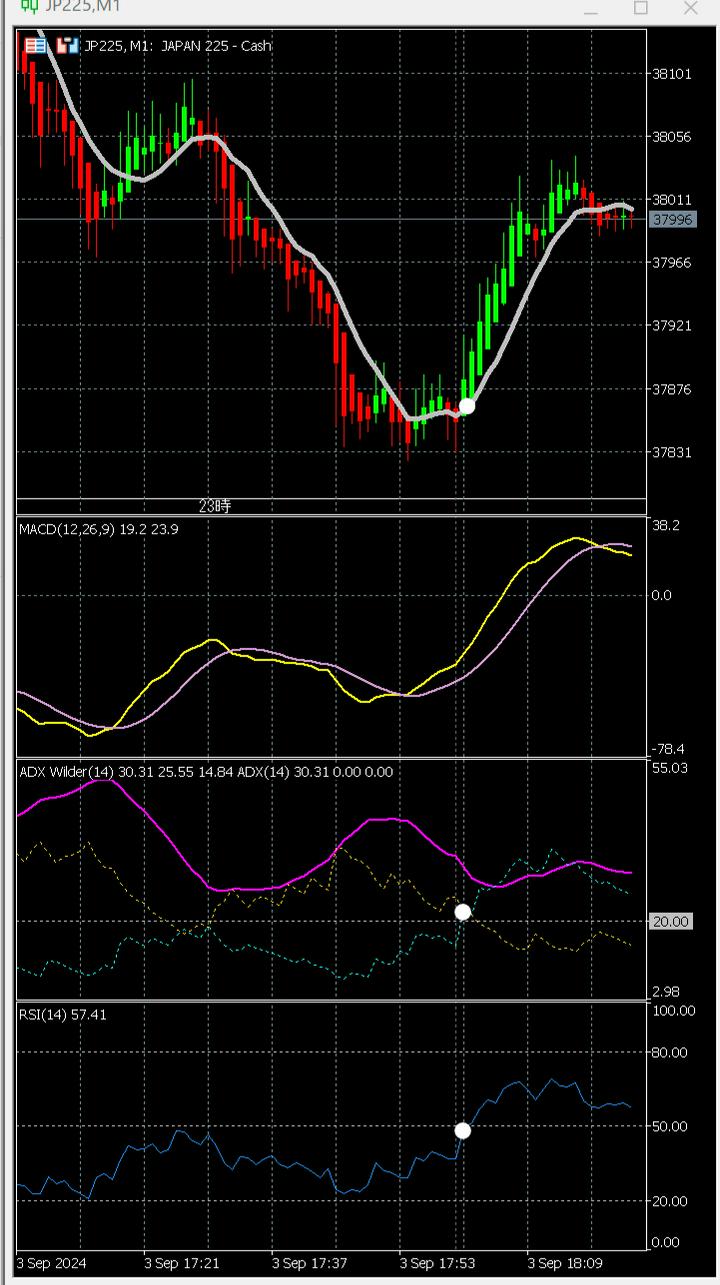Click the 3 Sep 17:21 time label
The height and width of the screenshot is (1285, 720).
coord(181,1263)
